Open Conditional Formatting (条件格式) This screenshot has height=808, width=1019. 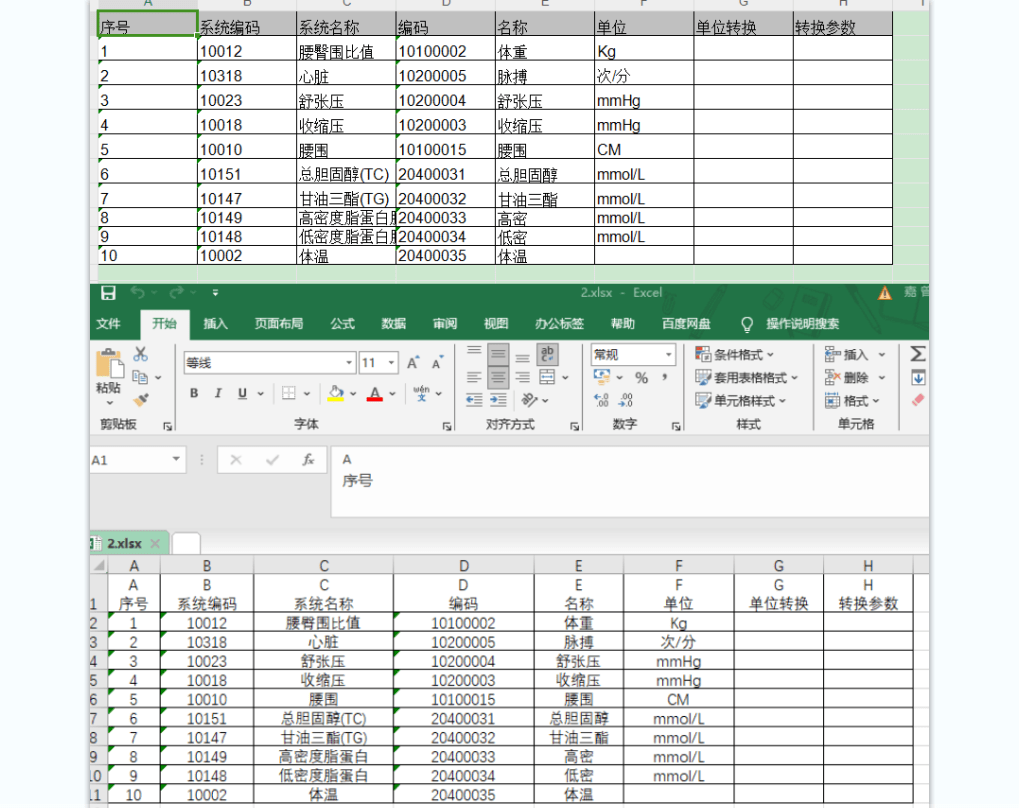(x=737, y=354)
